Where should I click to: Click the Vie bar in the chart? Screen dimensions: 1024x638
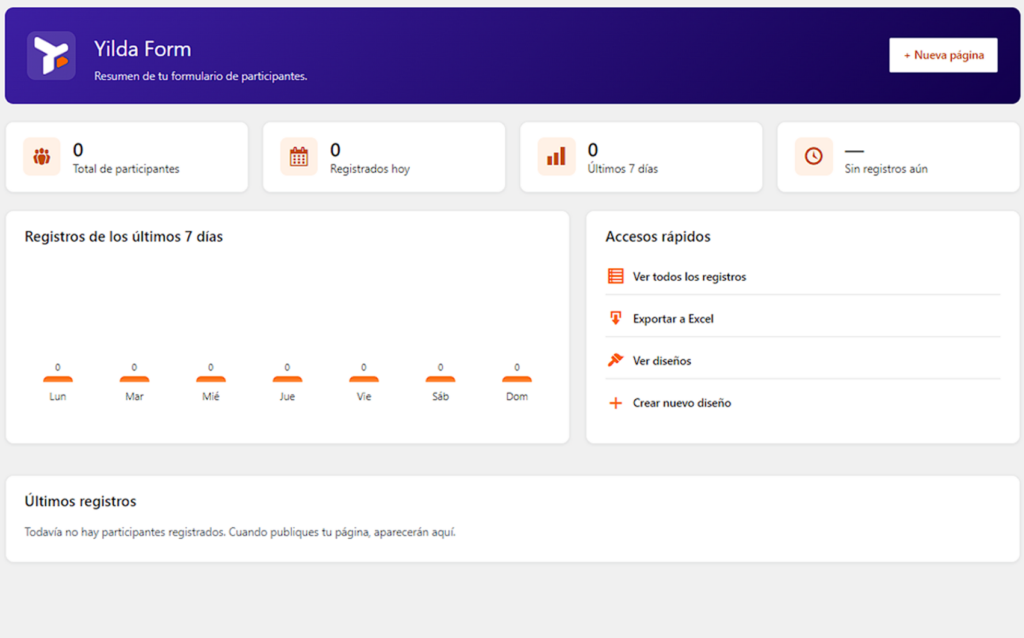click(x=364, y=379)
